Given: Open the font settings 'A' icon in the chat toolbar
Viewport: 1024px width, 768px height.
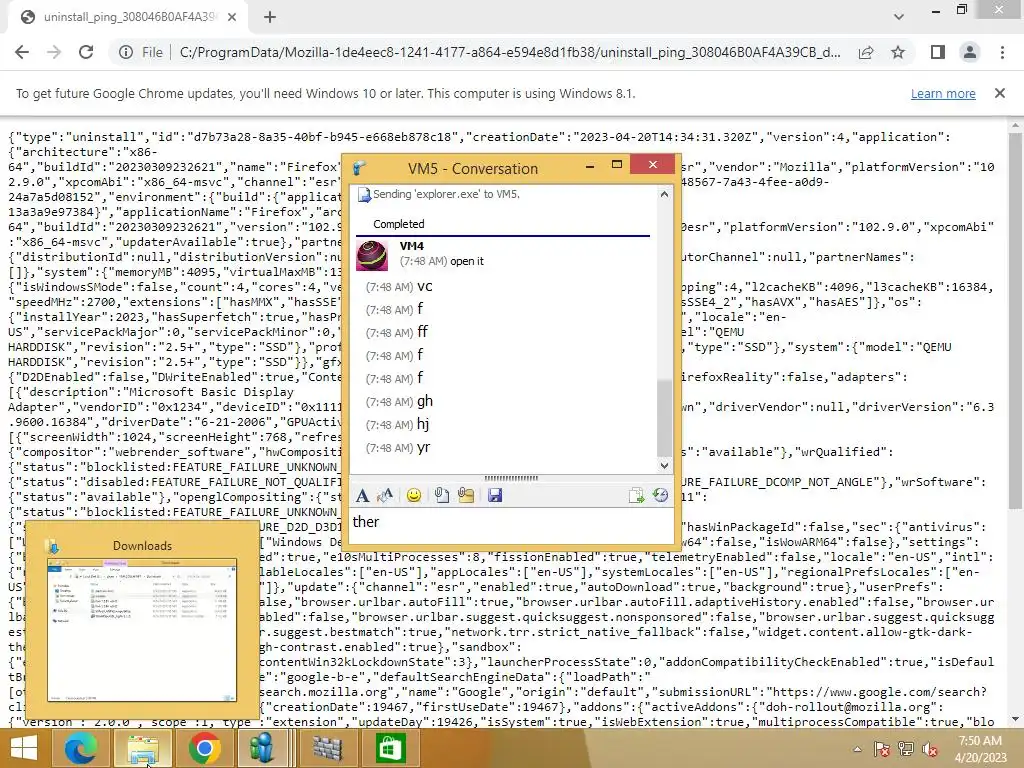Looking at the screenshot, I should pyautogui.click(x=362, y=496).
